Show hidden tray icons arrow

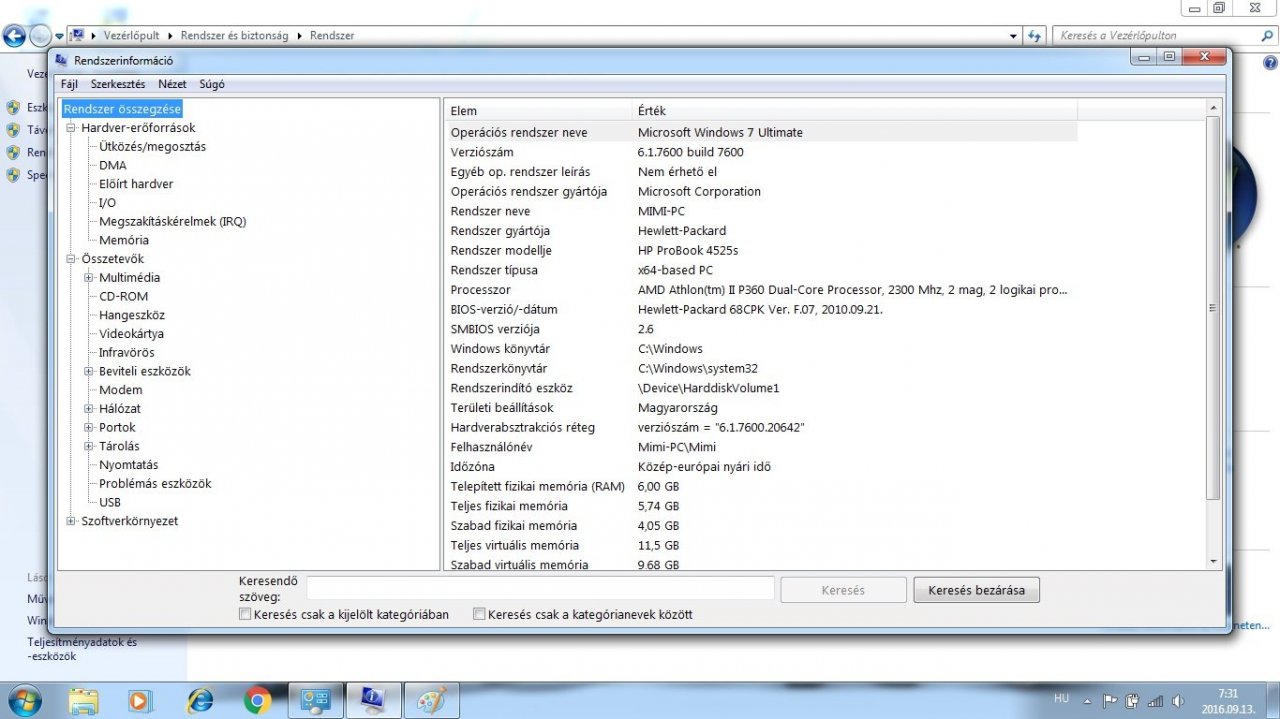[1087, 701]
